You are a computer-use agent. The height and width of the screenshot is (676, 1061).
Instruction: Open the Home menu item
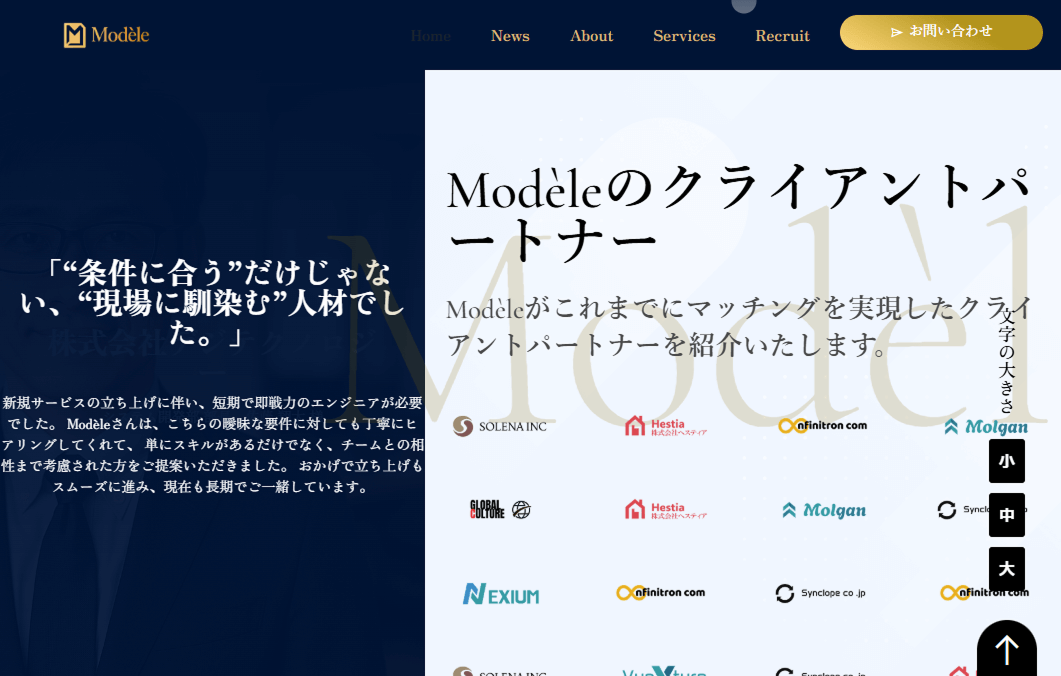coord(430,36)
